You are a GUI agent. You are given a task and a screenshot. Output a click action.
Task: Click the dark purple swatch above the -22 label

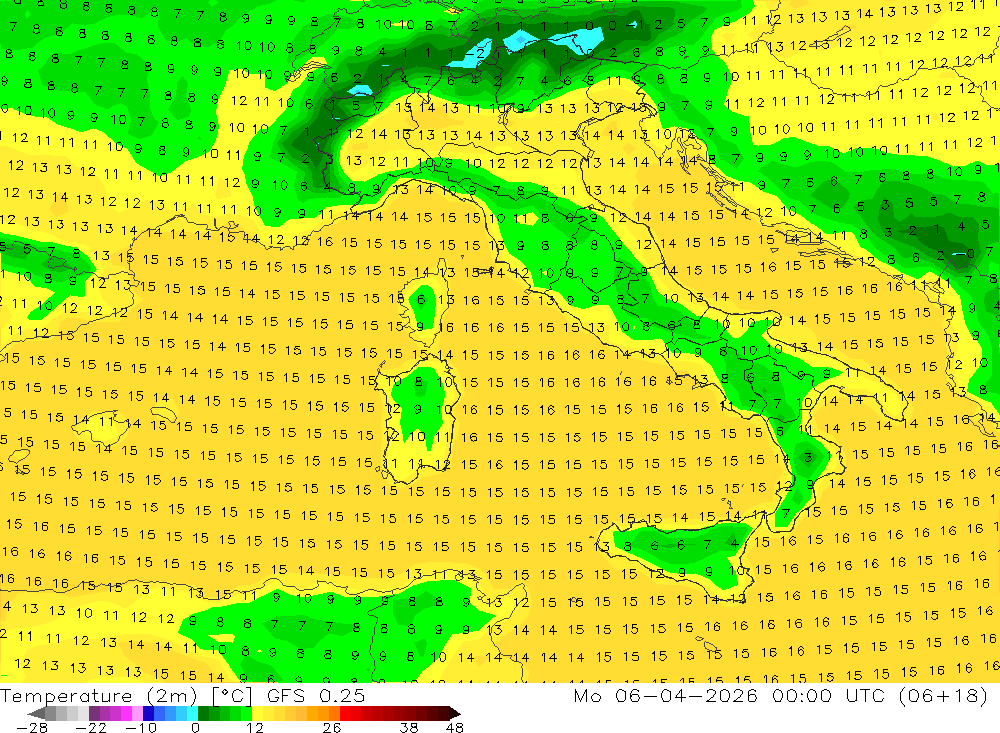click(x=94, y=713)
